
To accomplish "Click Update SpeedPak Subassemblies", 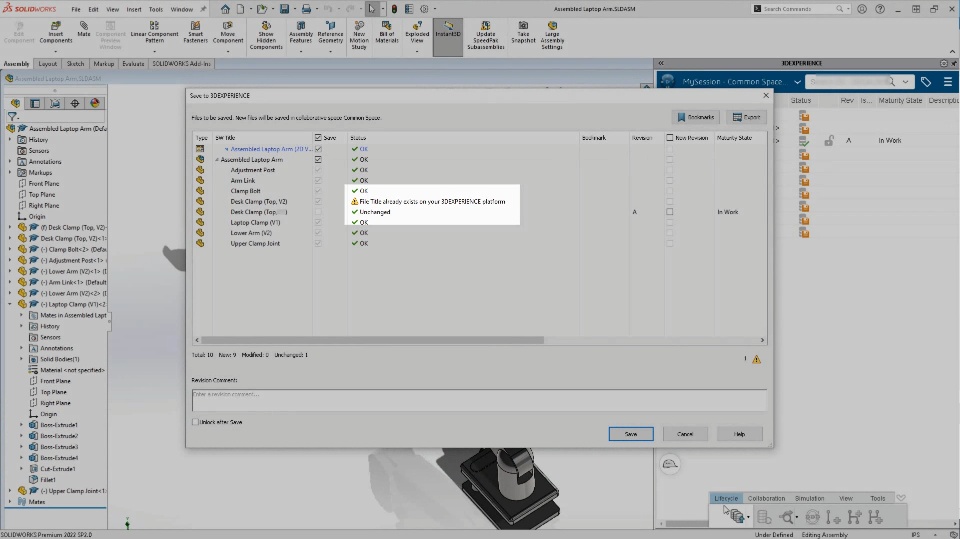I will pos(486,36).
